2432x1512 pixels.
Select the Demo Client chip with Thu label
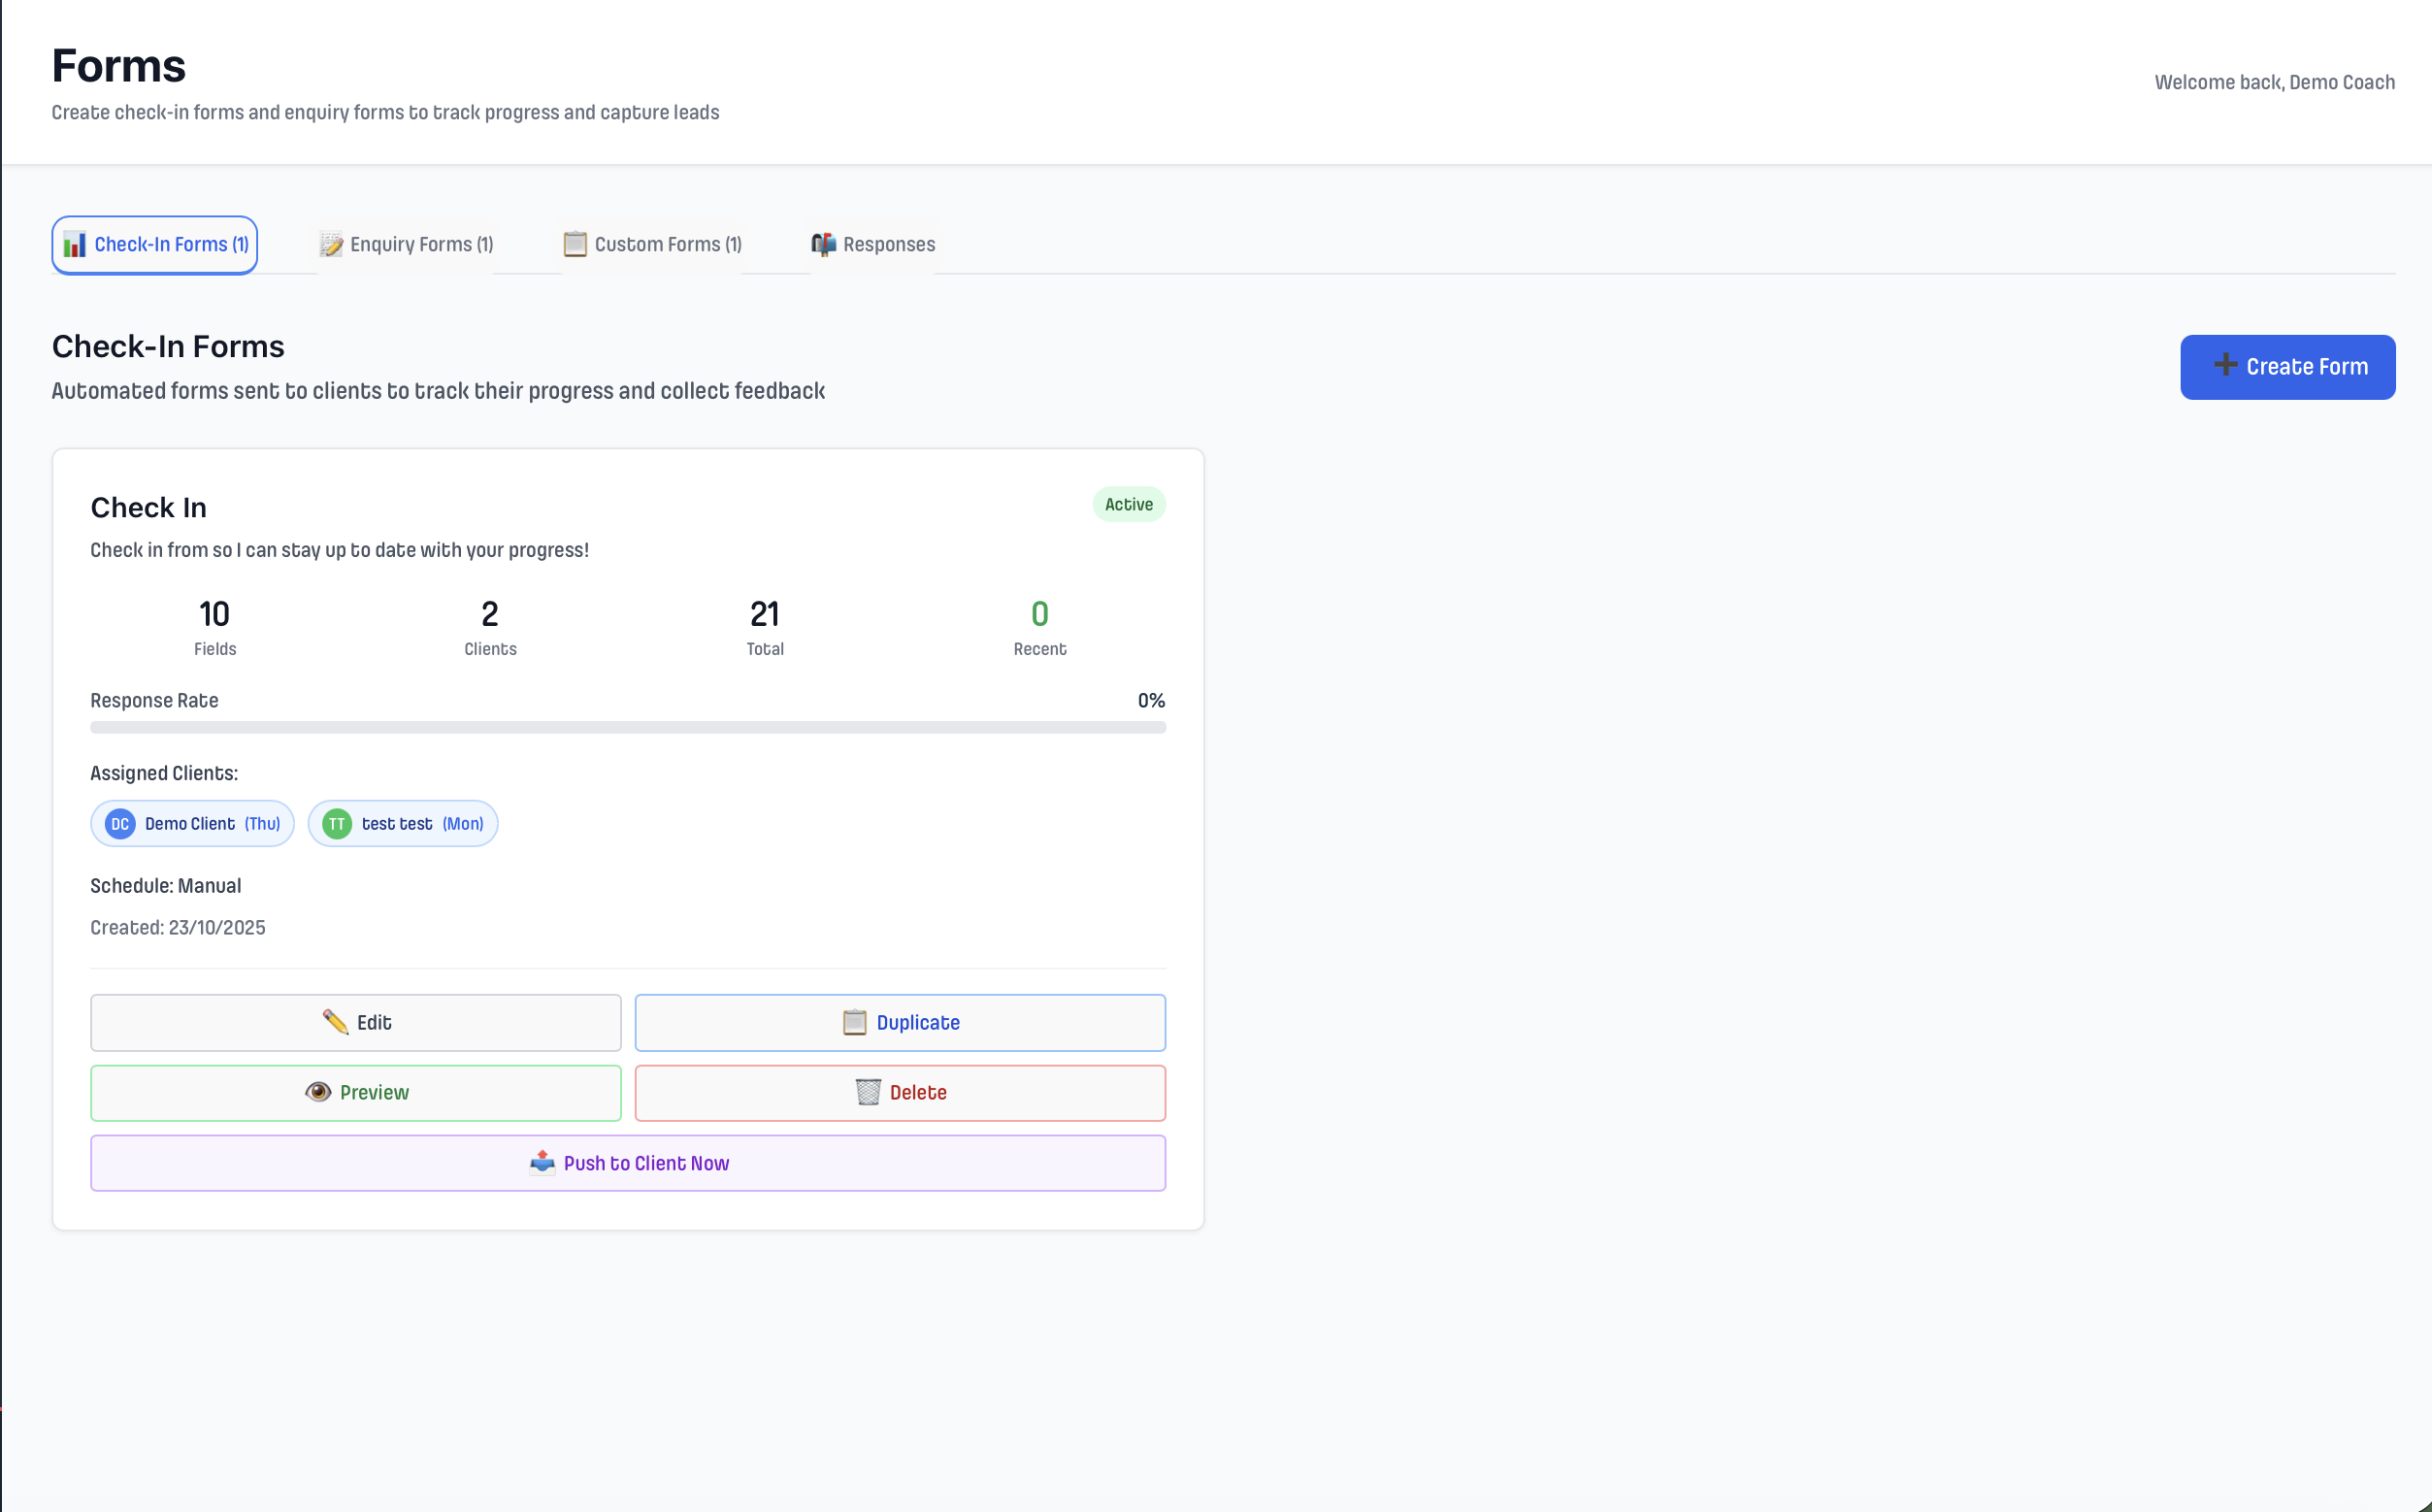pyautogui.click(x=192, y=823)
